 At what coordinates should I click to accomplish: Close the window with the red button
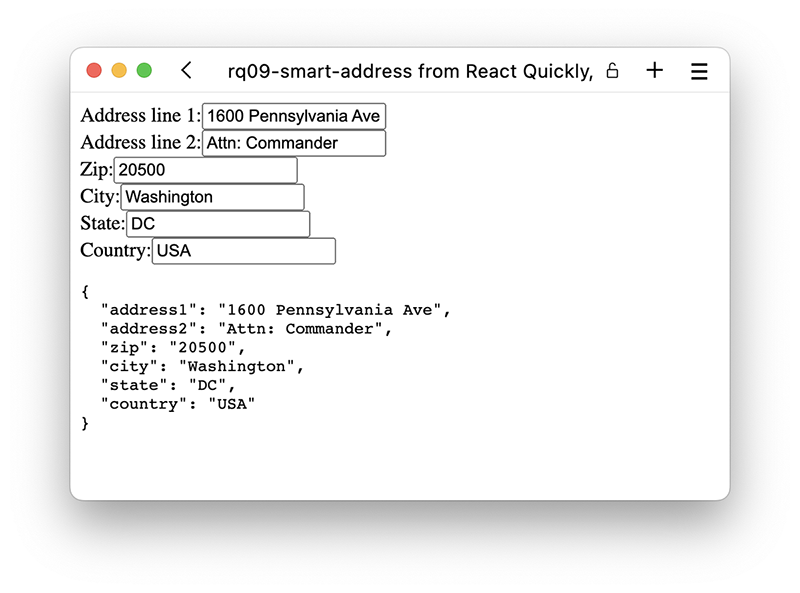94,70
